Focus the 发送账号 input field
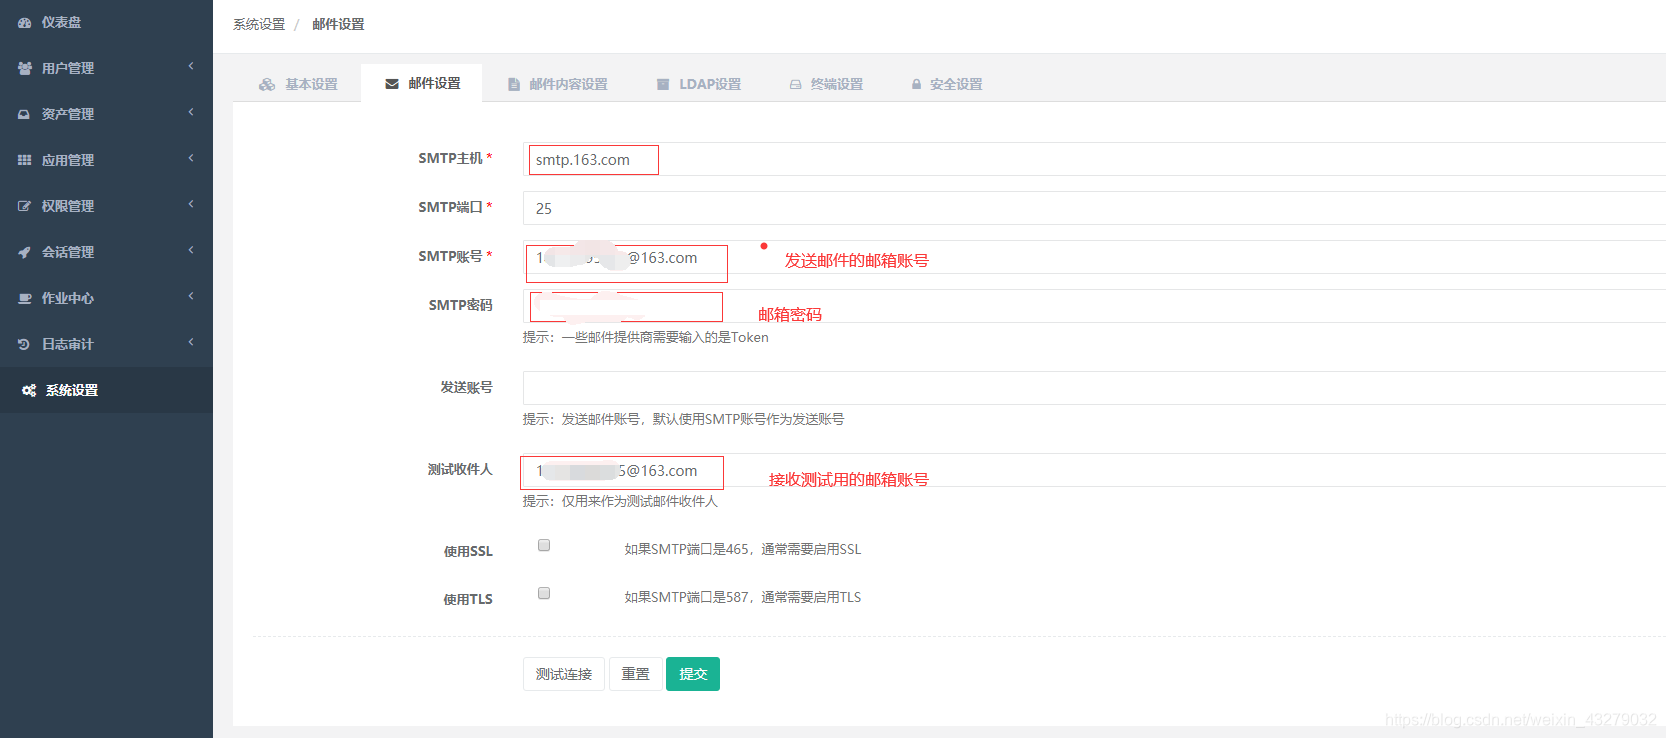The image size is (1666, 738). pos(1094,388)
